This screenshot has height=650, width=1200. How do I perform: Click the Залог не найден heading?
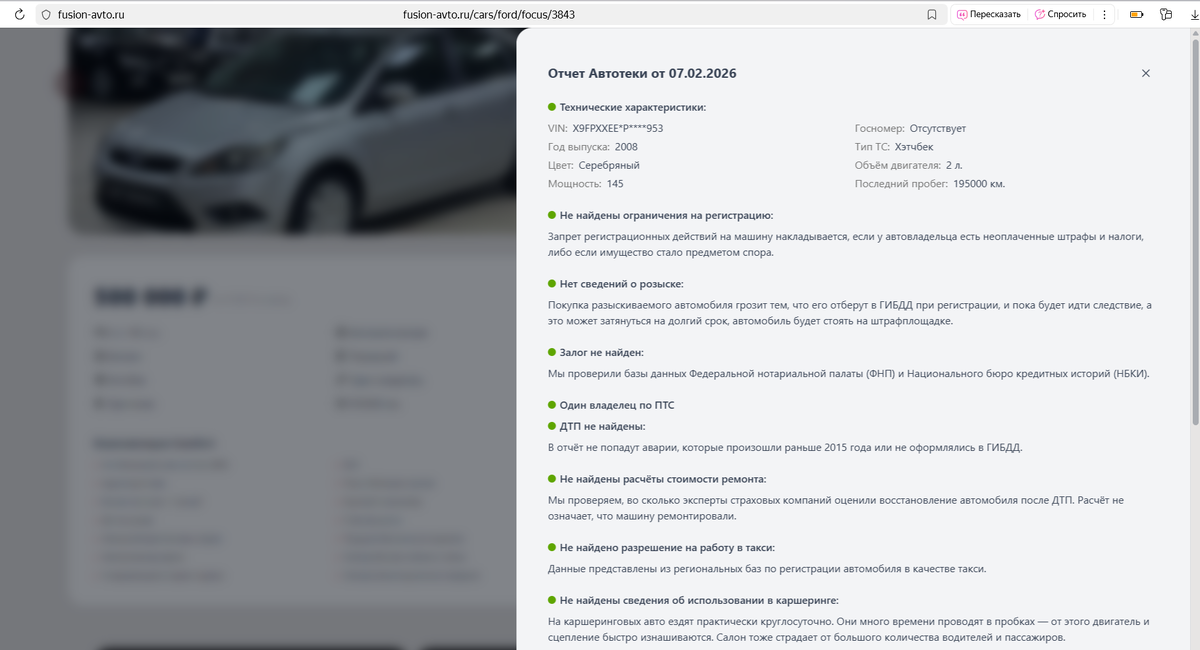tap(602, 353)
